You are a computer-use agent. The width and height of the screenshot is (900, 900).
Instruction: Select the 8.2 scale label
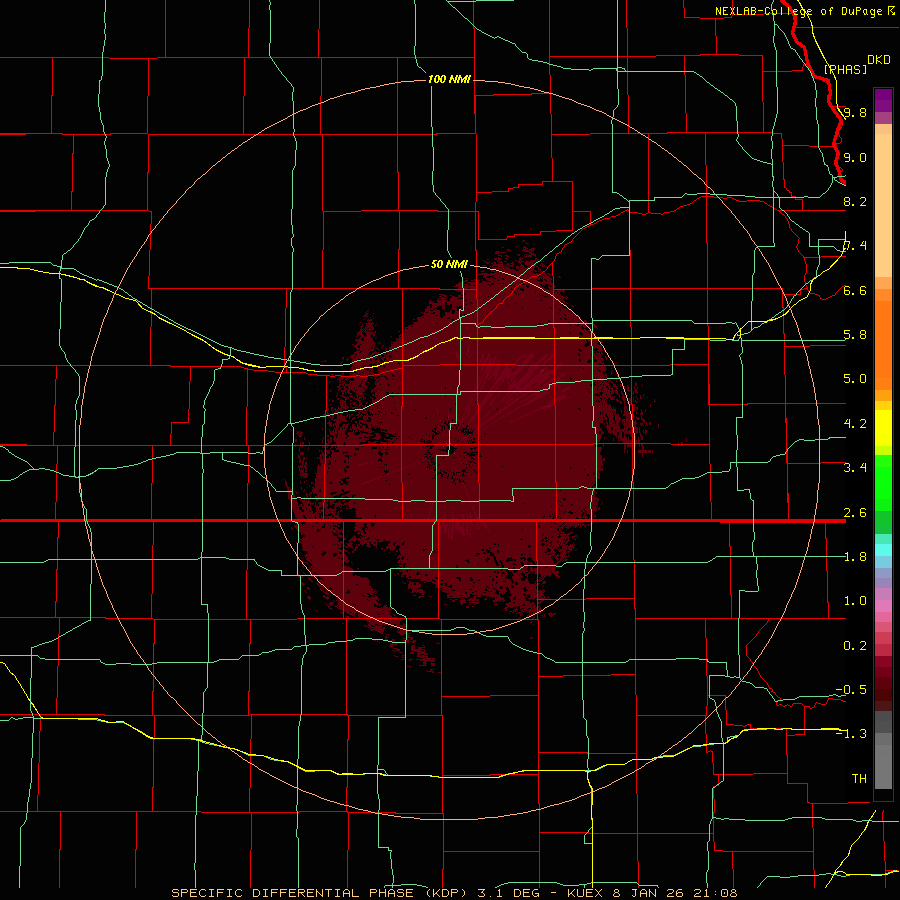click(855, 201)
